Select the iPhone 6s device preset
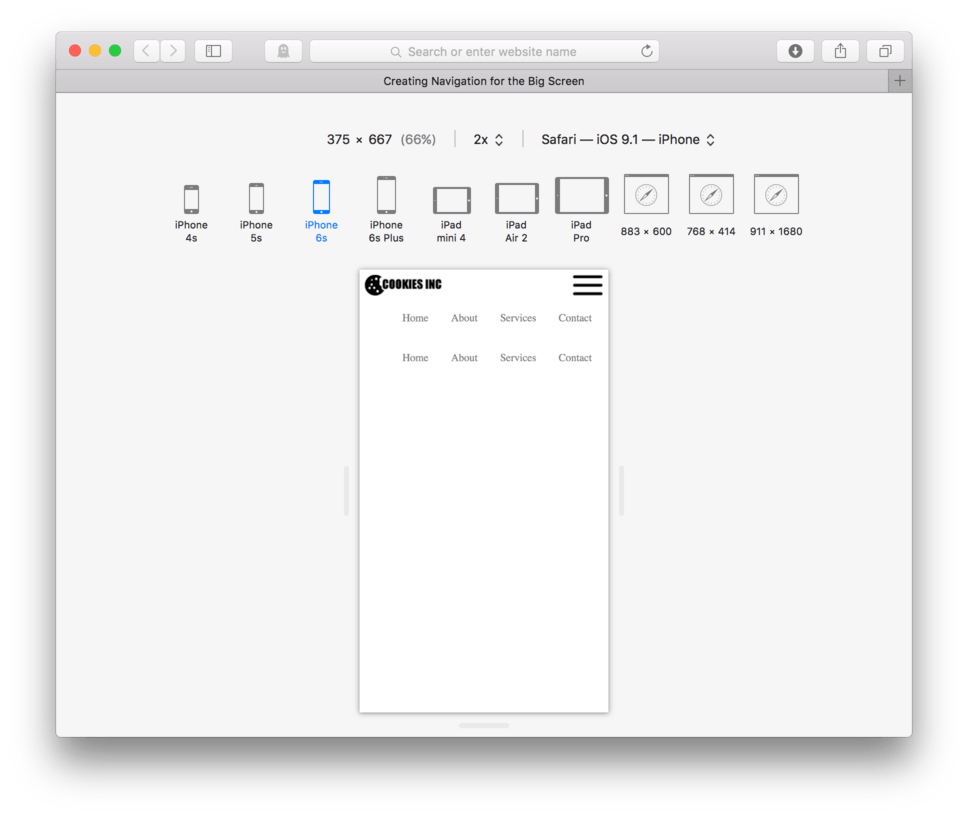This screenshot has height=817, width=968. pos(321,212)
